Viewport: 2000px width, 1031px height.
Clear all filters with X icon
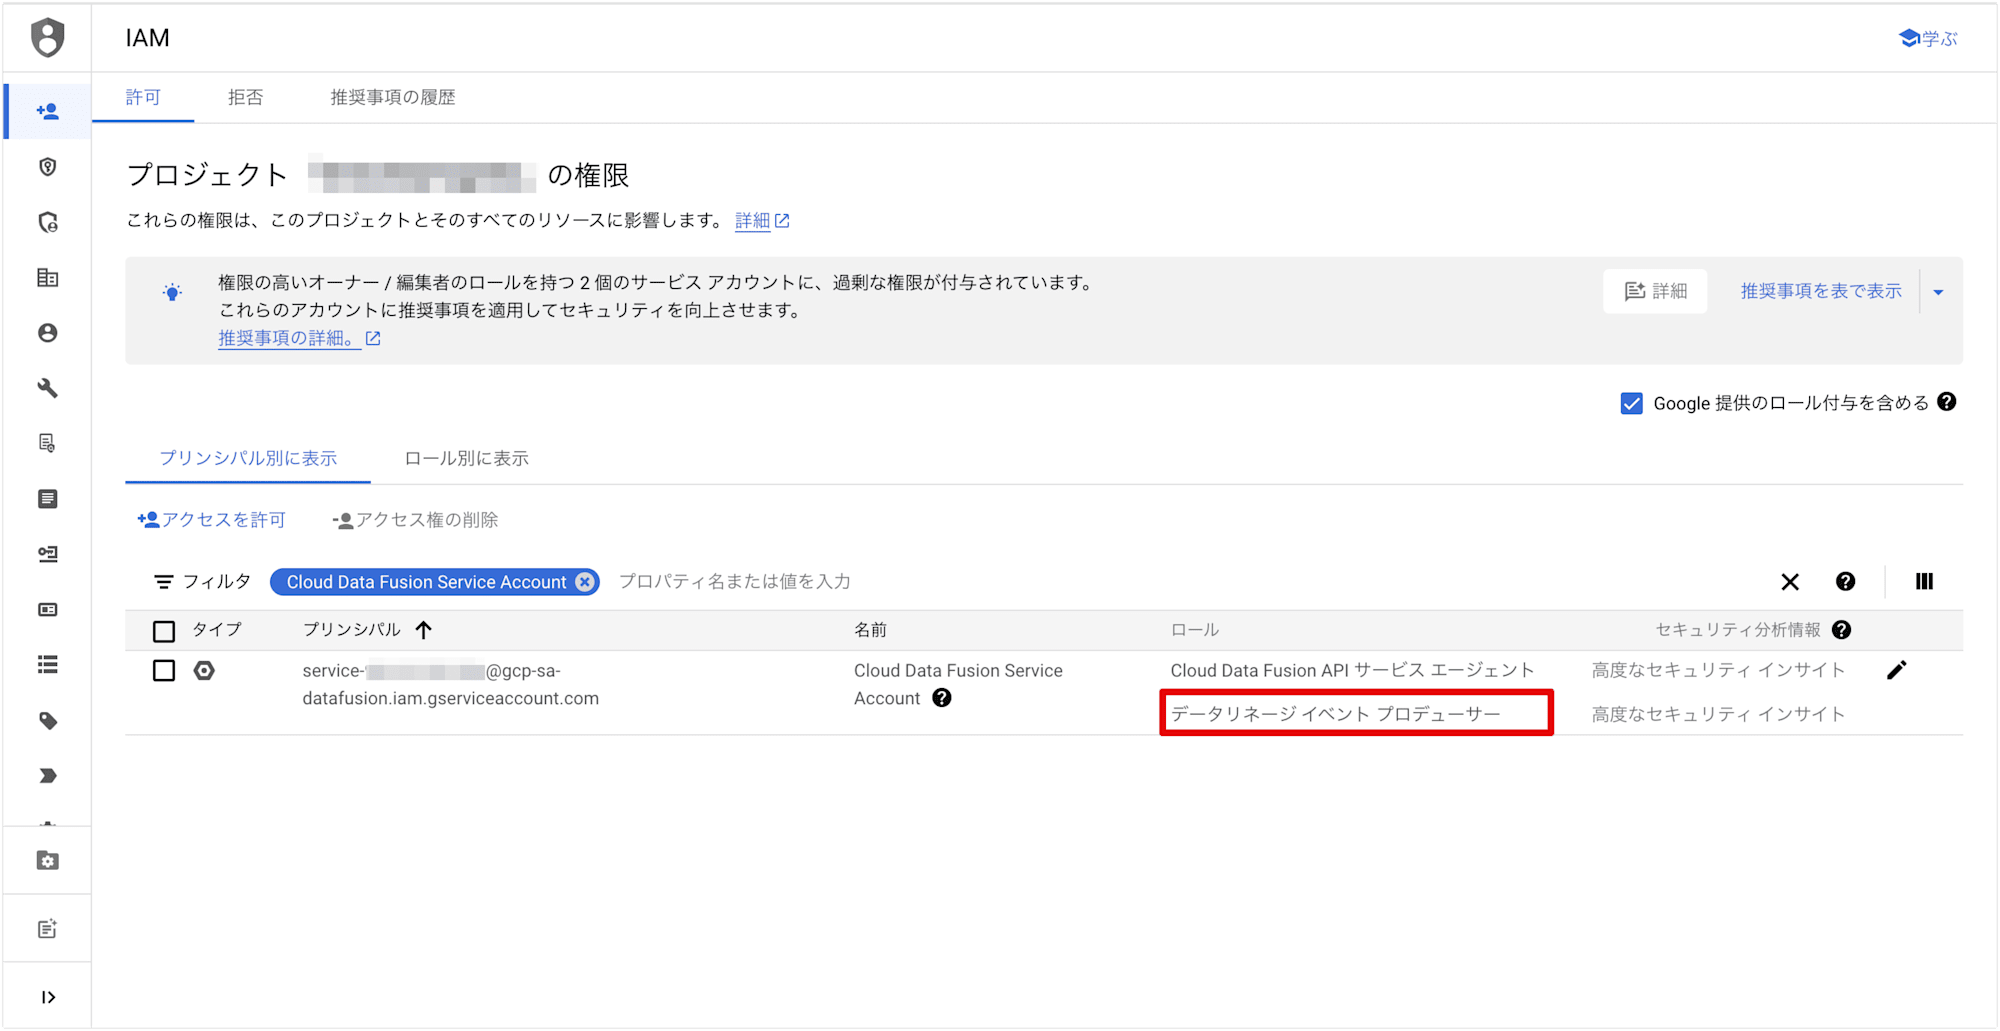[1790, 582]
